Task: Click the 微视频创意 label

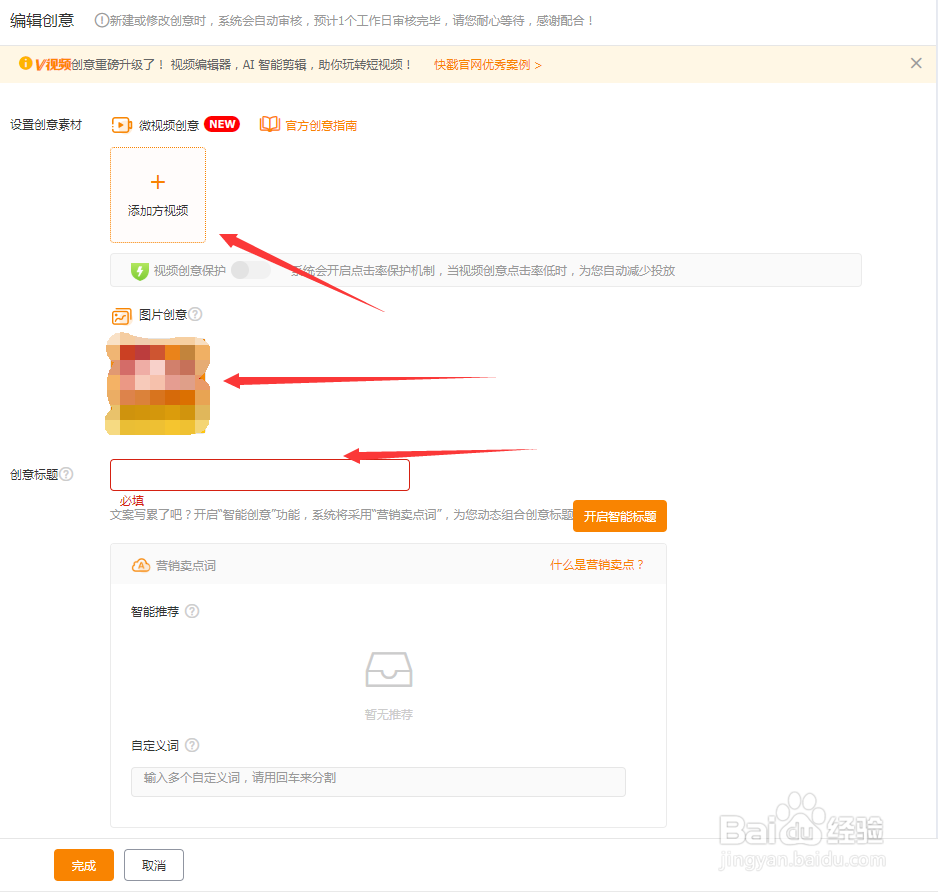Action: (169, 126)
